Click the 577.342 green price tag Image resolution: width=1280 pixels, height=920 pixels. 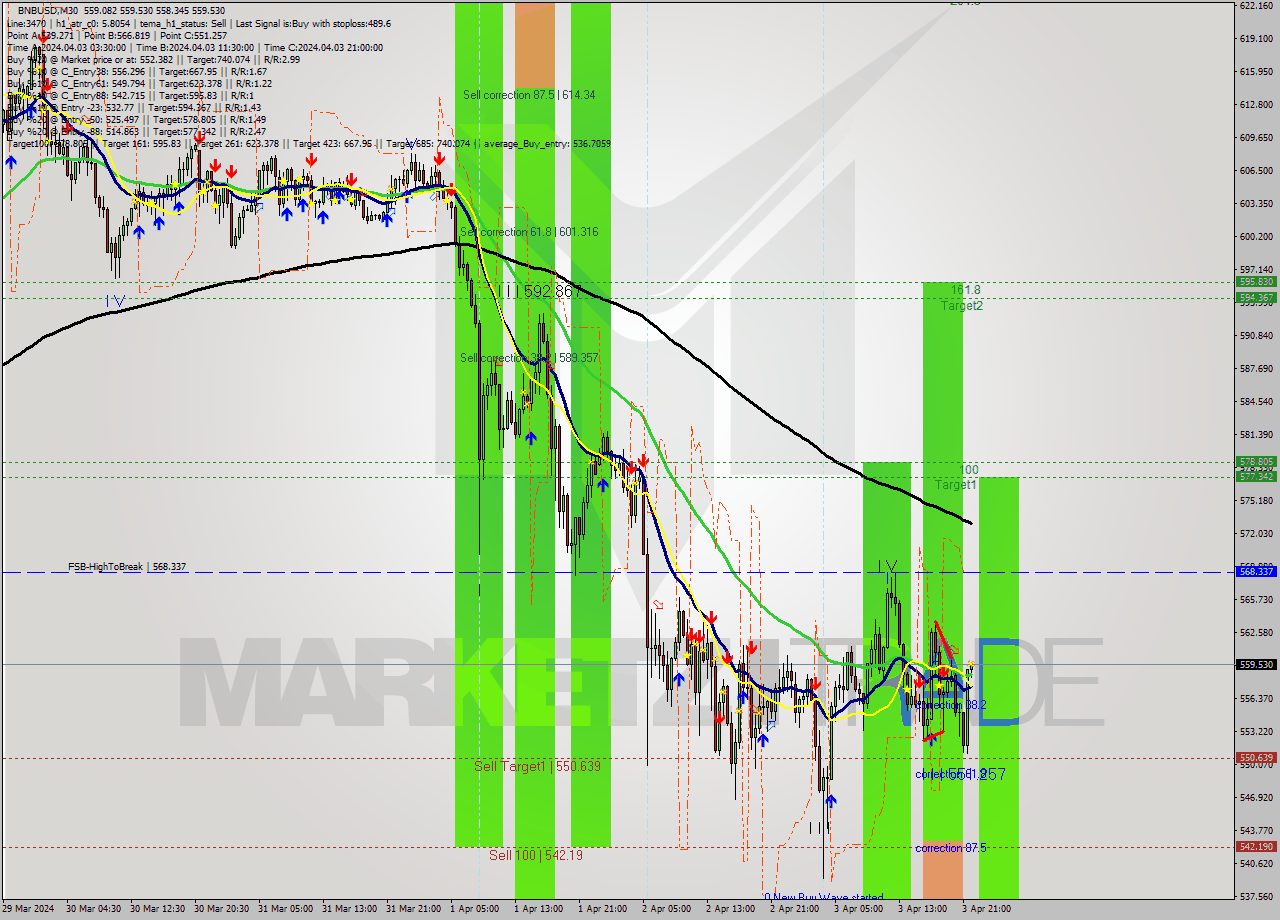[1256, 477]
